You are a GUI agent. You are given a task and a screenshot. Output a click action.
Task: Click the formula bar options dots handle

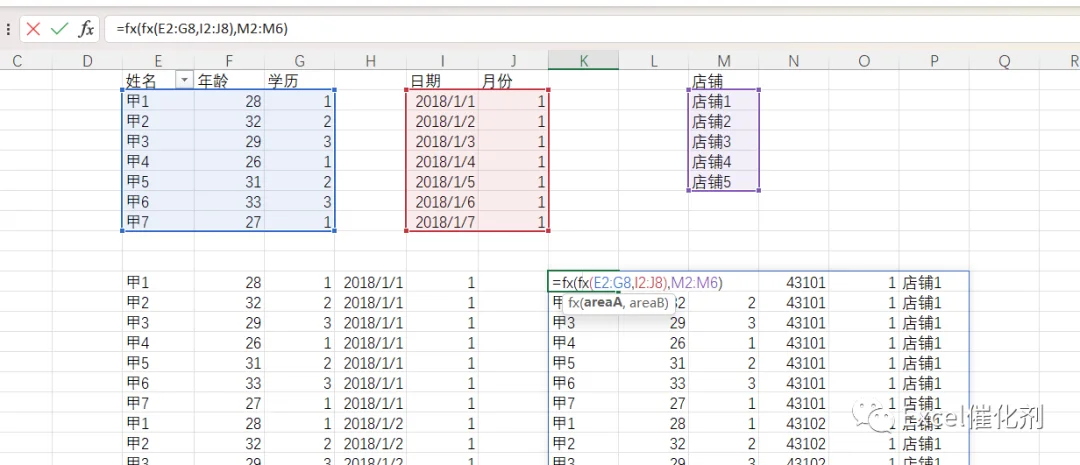coord(8,29)
